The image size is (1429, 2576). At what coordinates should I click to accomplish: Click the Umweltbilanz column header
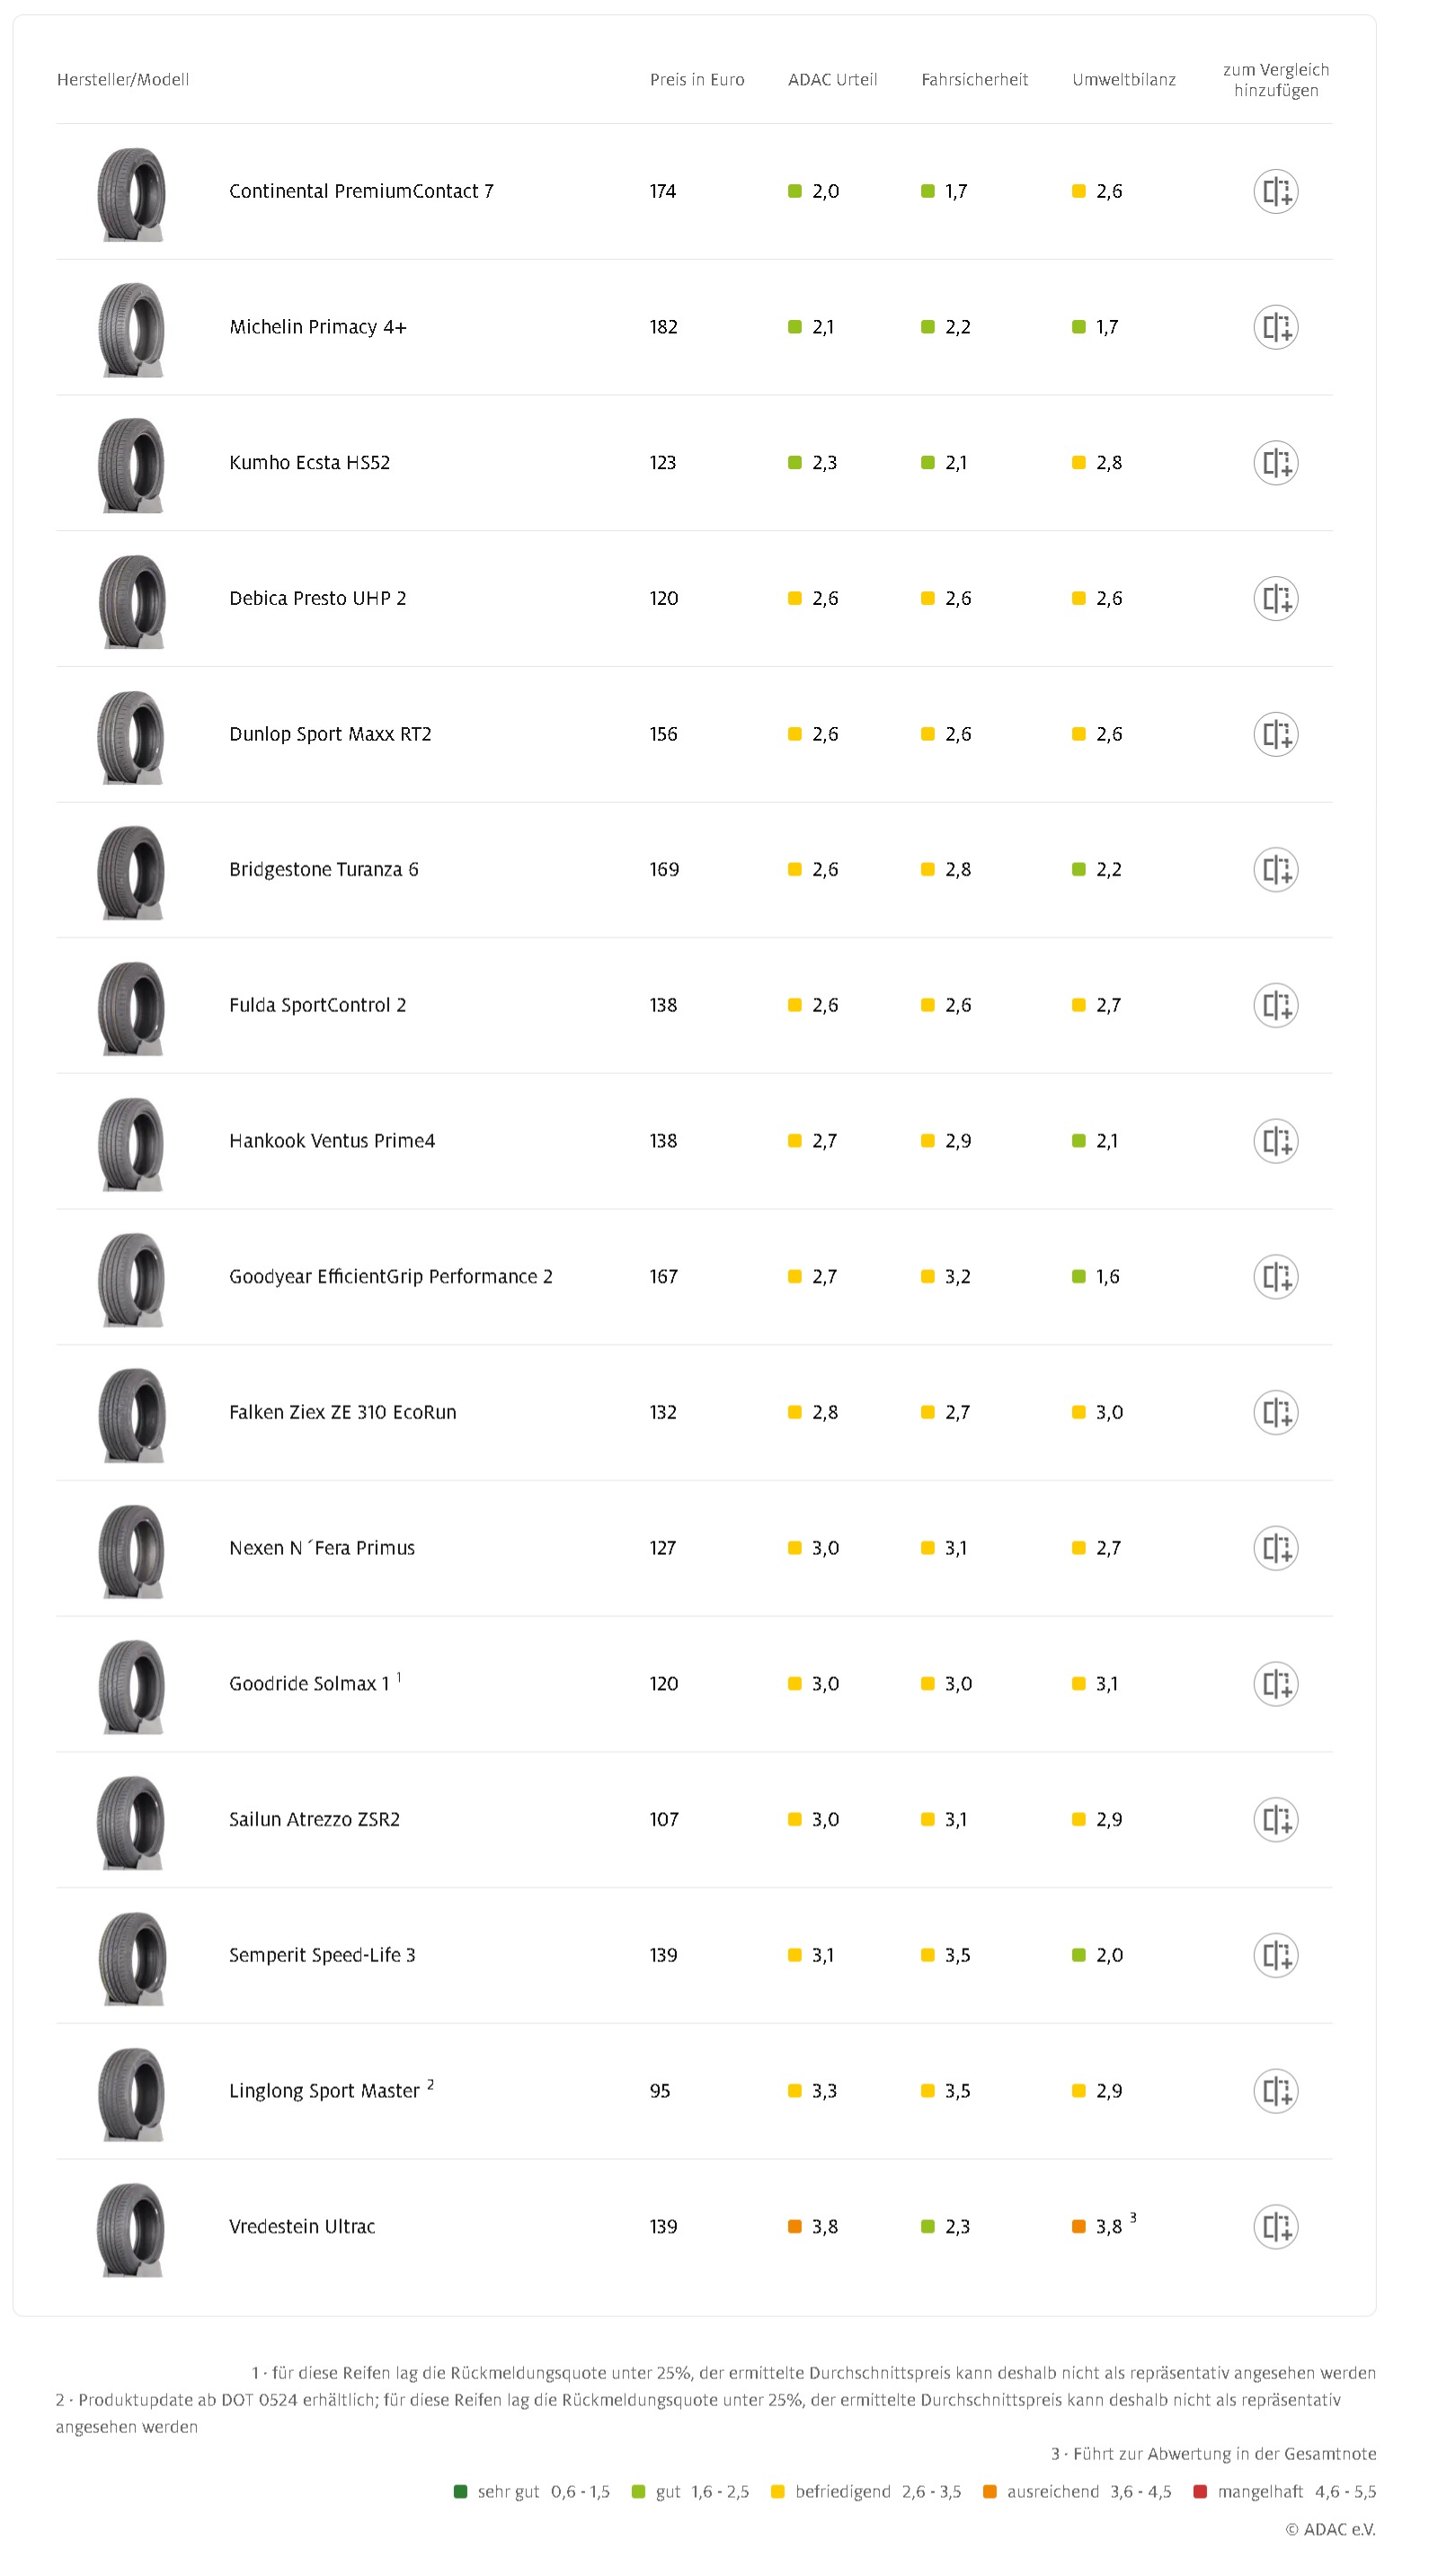(x=1123, y=80)
